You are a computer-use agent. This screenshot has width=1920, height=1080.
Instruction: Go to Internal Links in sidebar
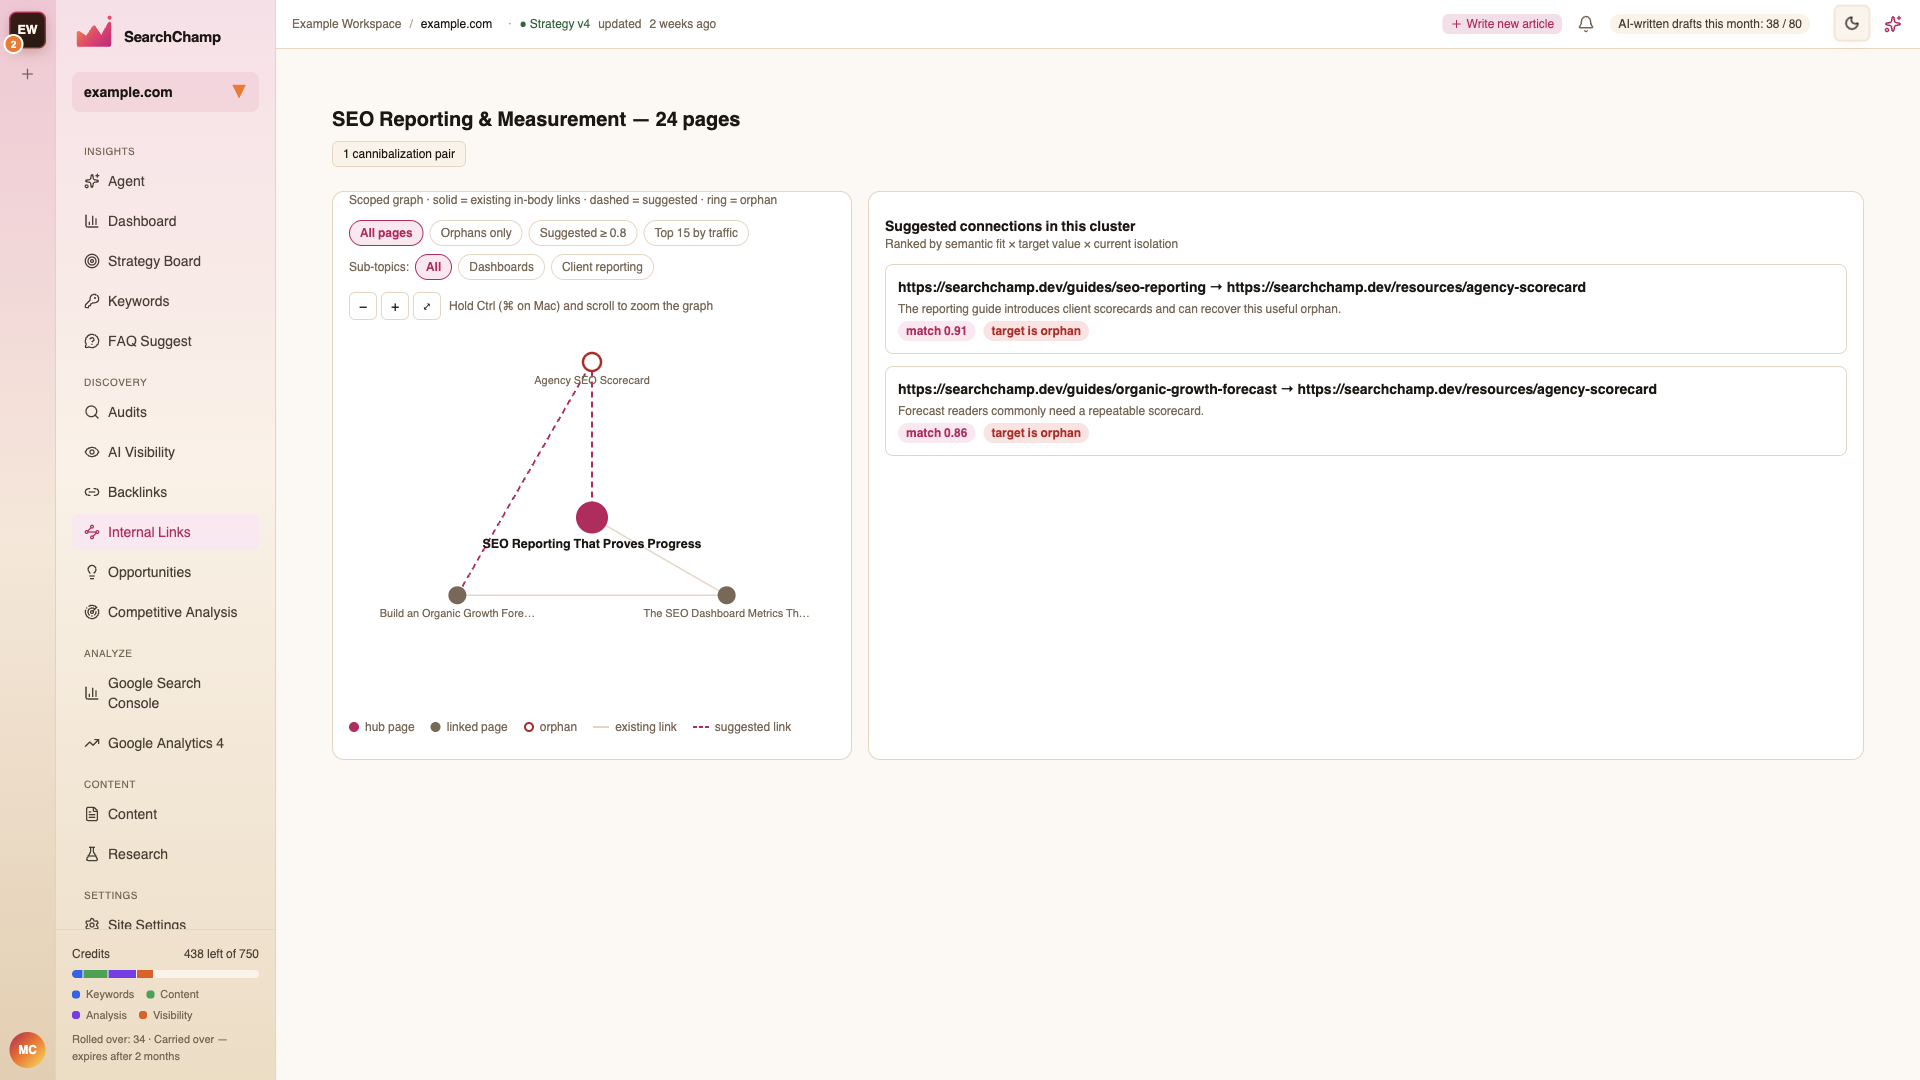pos(165,532)
